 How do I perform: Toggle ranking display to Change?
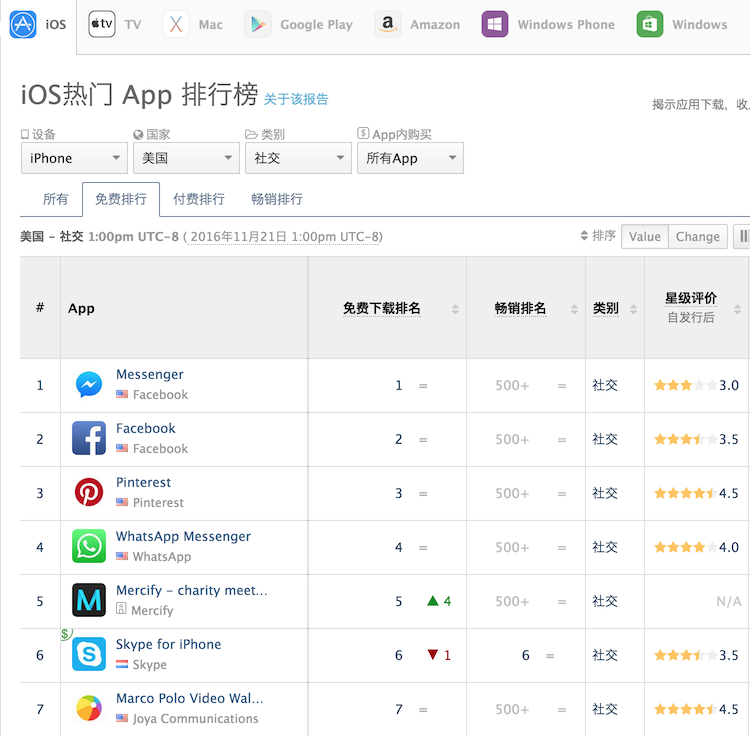click(x=697, y=237)
